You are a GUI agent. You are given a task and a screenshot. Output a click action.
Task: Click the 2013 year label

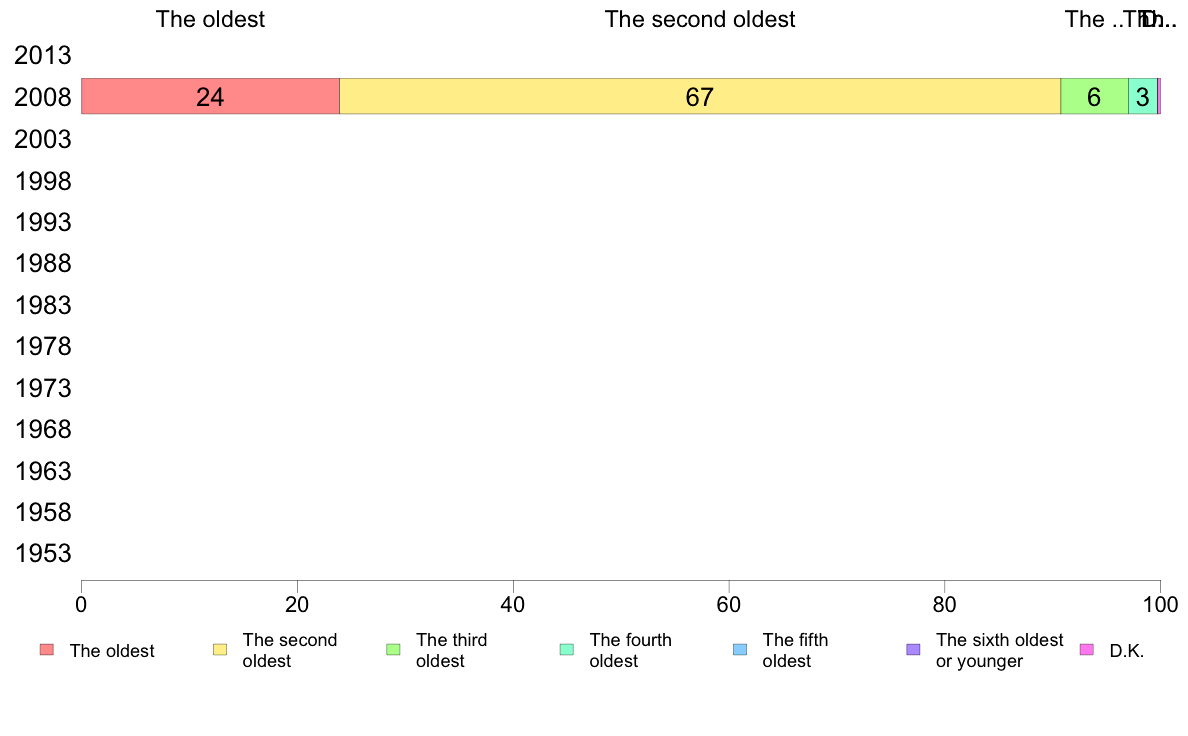point(43,55)
